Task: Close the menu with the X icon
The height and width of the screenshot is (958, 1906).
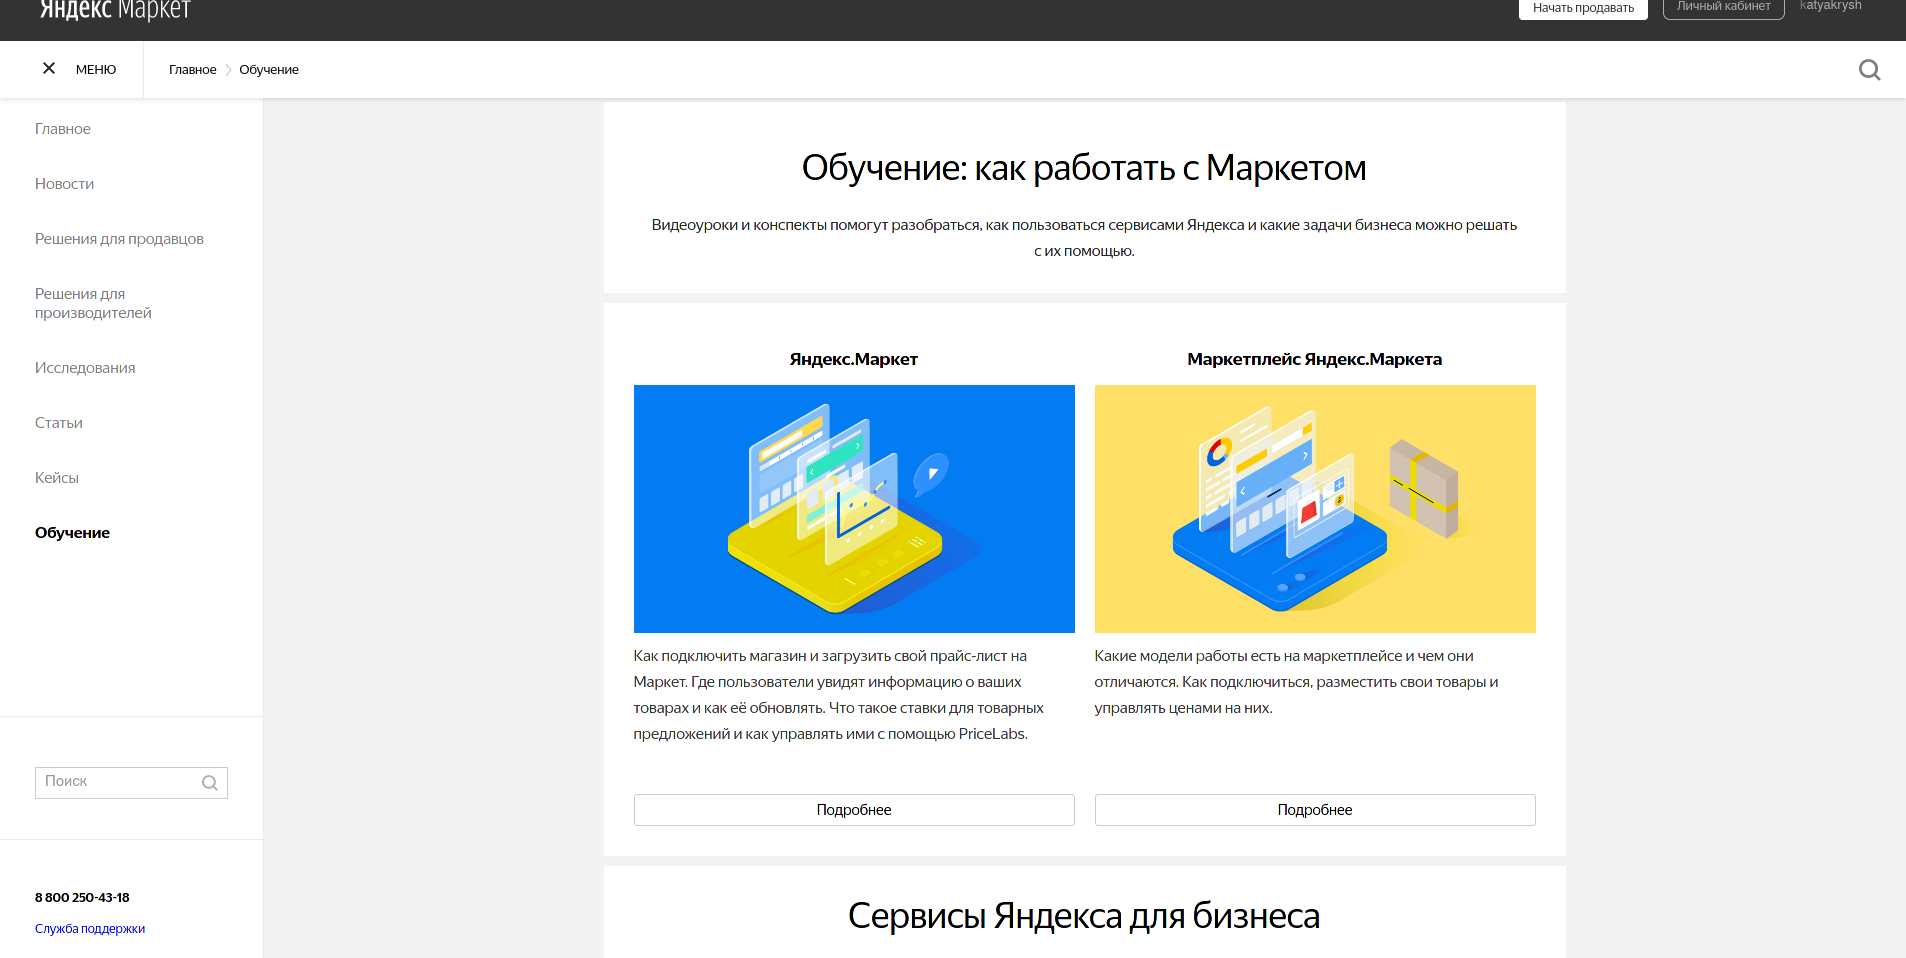Action: [x=49, y=69]
